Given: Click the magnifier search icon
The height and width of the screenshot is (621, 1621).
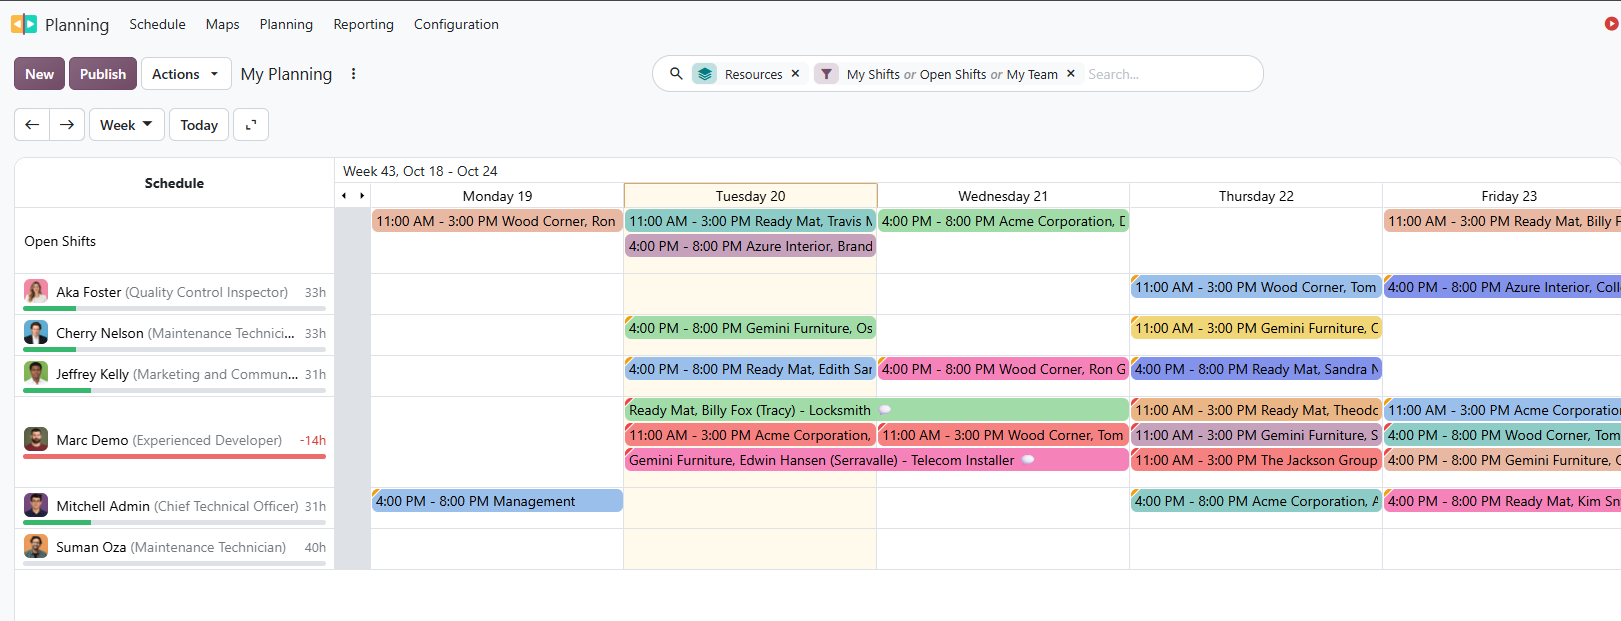Looking at the screenshot, I should tap(676, 74).
